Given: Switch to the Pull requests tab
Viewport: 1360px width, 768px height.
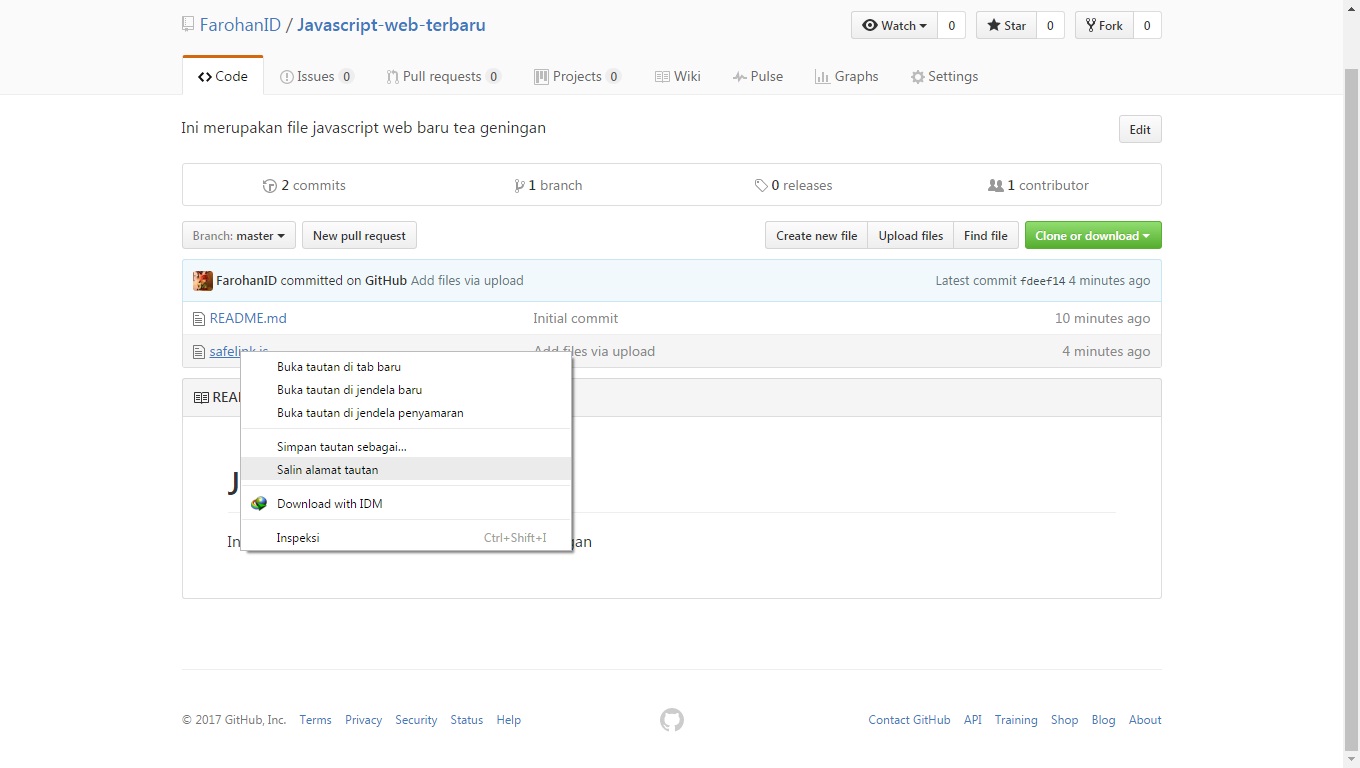Looking at the screenshot, I should click(441, 77).
